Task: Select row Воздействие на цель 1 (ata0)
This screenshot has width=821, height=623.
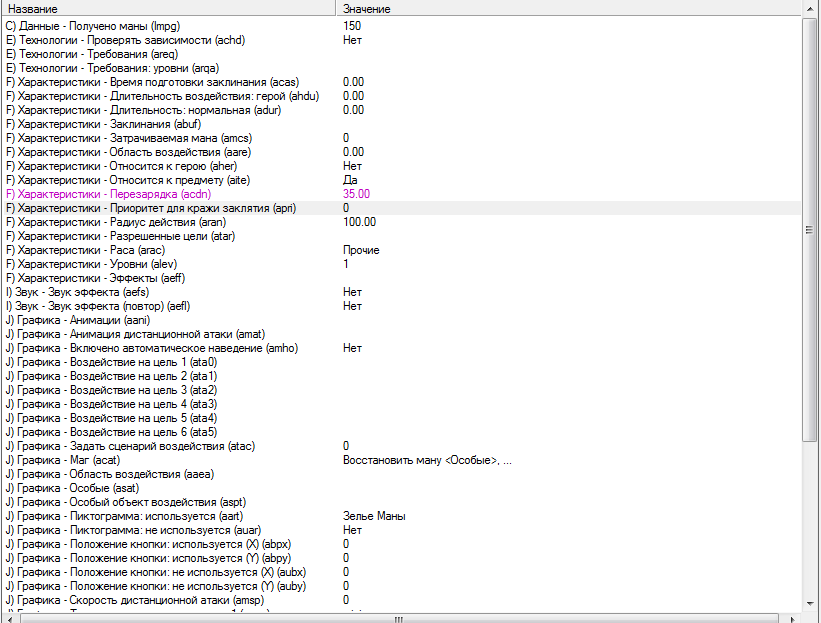Action: pos(402,362)
